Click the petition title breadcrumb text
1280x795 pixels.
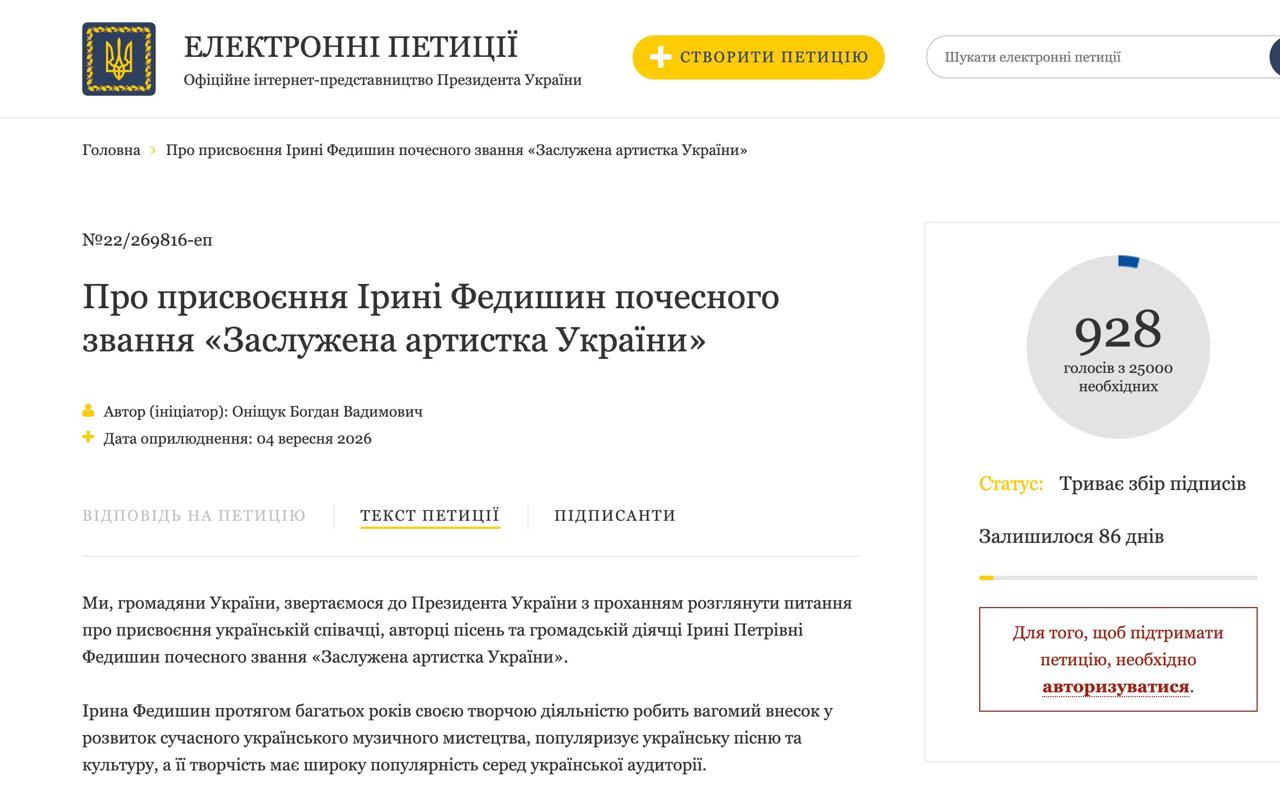tap(457, 150)
